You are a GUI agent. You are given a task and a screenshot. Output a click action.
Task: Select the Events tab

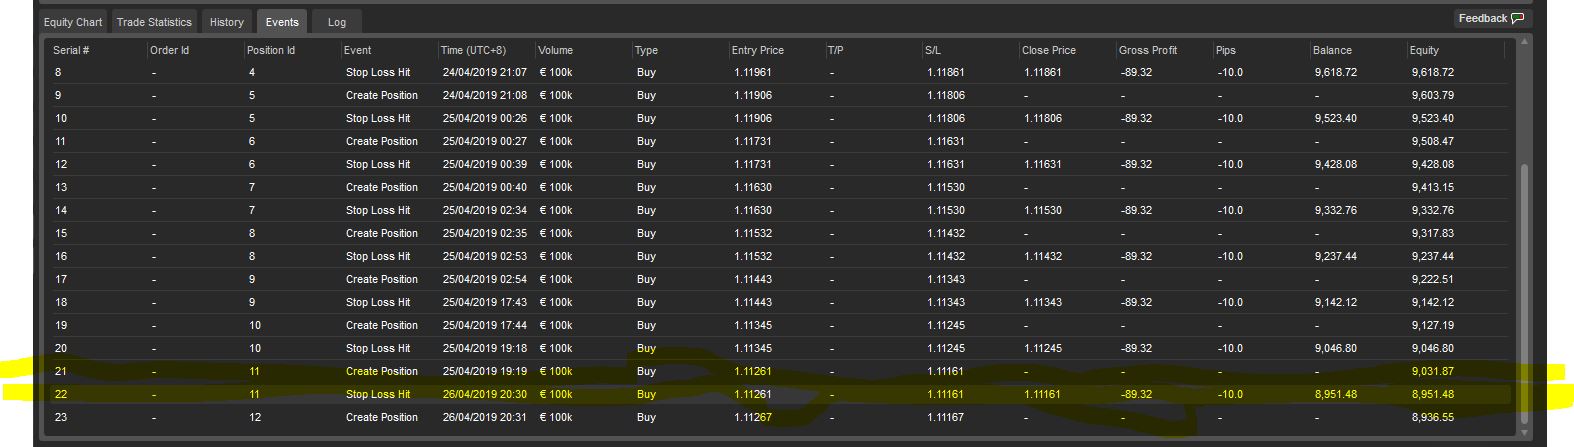[282, 22]
